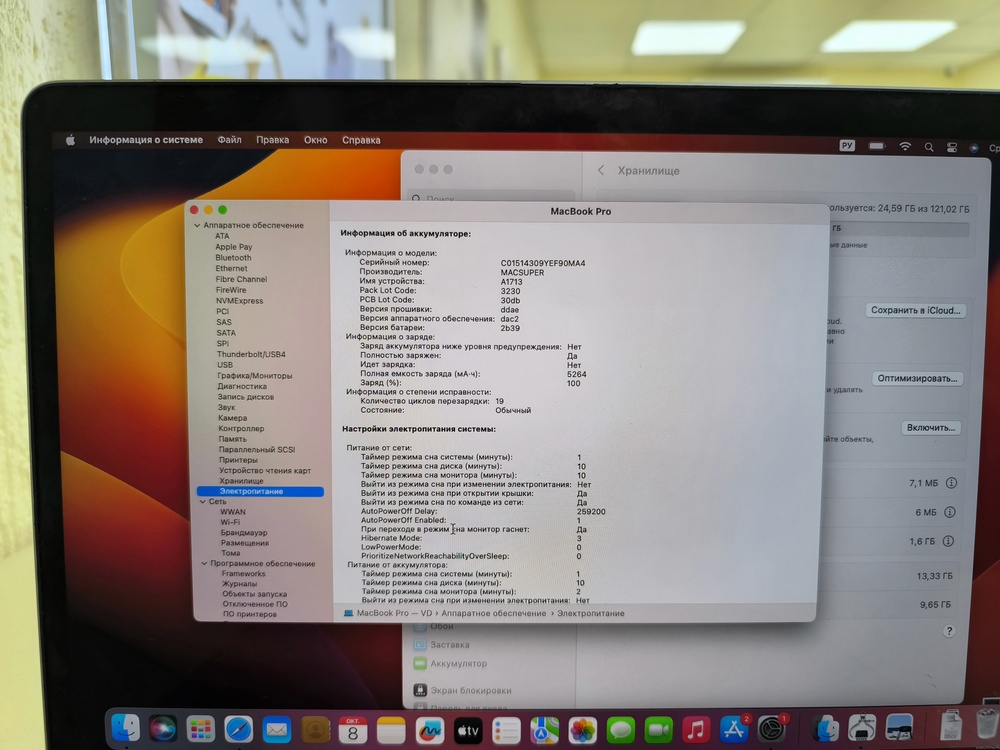The height and width of the screenshot is (750, 1000).
Task: Select Bluetooth in the hardware list
Action: pos(233,257)
